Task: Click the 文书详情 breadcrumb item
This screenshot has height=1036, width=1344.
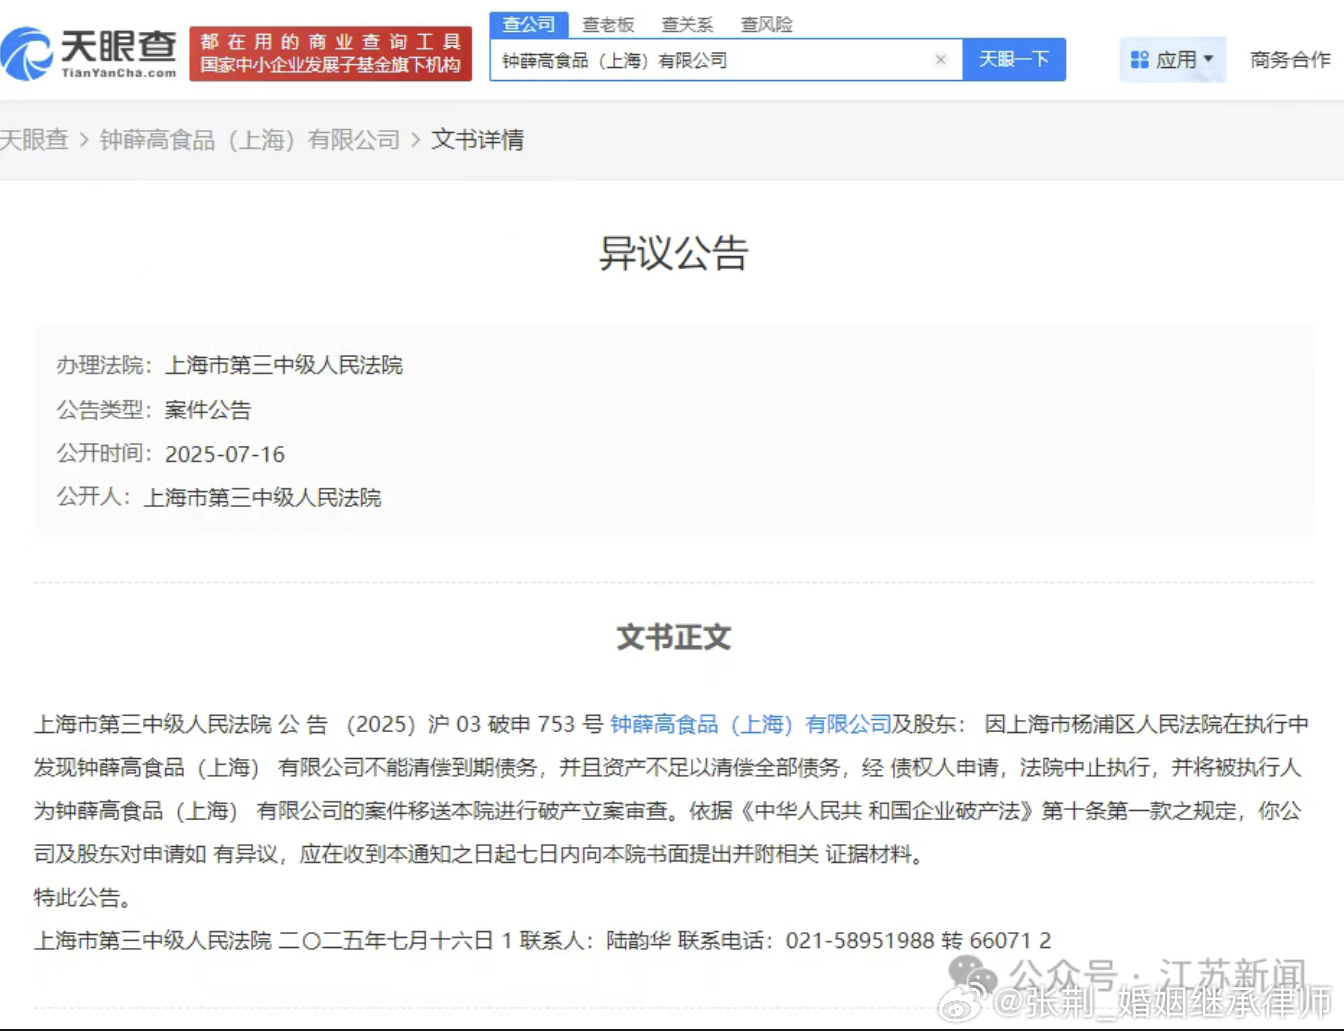Action: (x=477, y=139)
